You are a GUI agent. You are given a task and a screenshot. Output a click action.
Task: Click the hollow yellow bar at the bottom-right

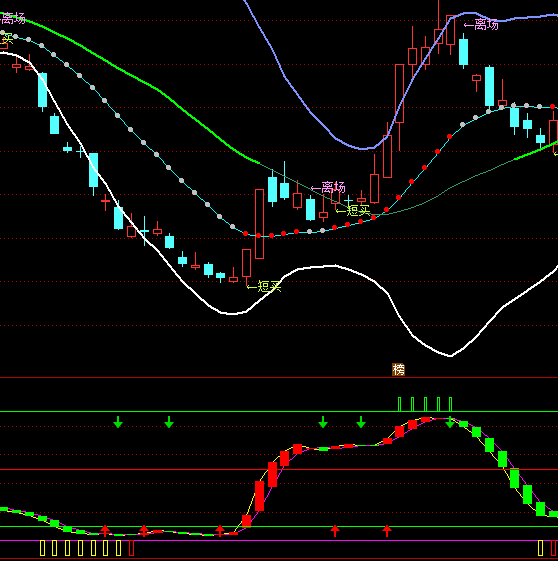540,548
